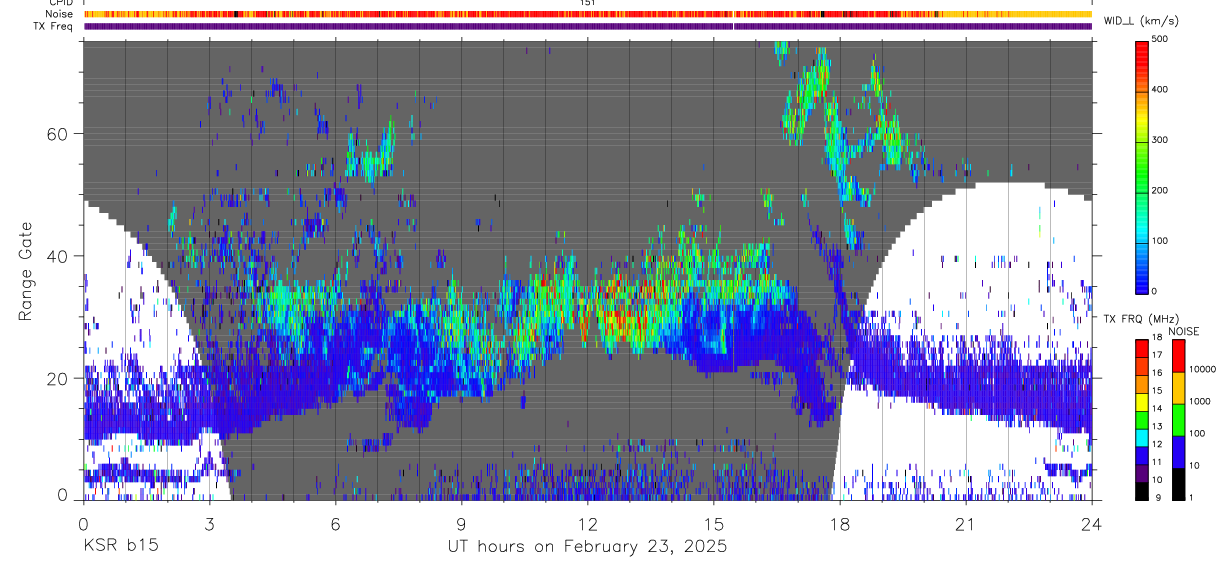Click the '1000' tick on noise legend
Viewport: 1228px width, 567px height.
pyautogui.click(x=1201, y=402)
